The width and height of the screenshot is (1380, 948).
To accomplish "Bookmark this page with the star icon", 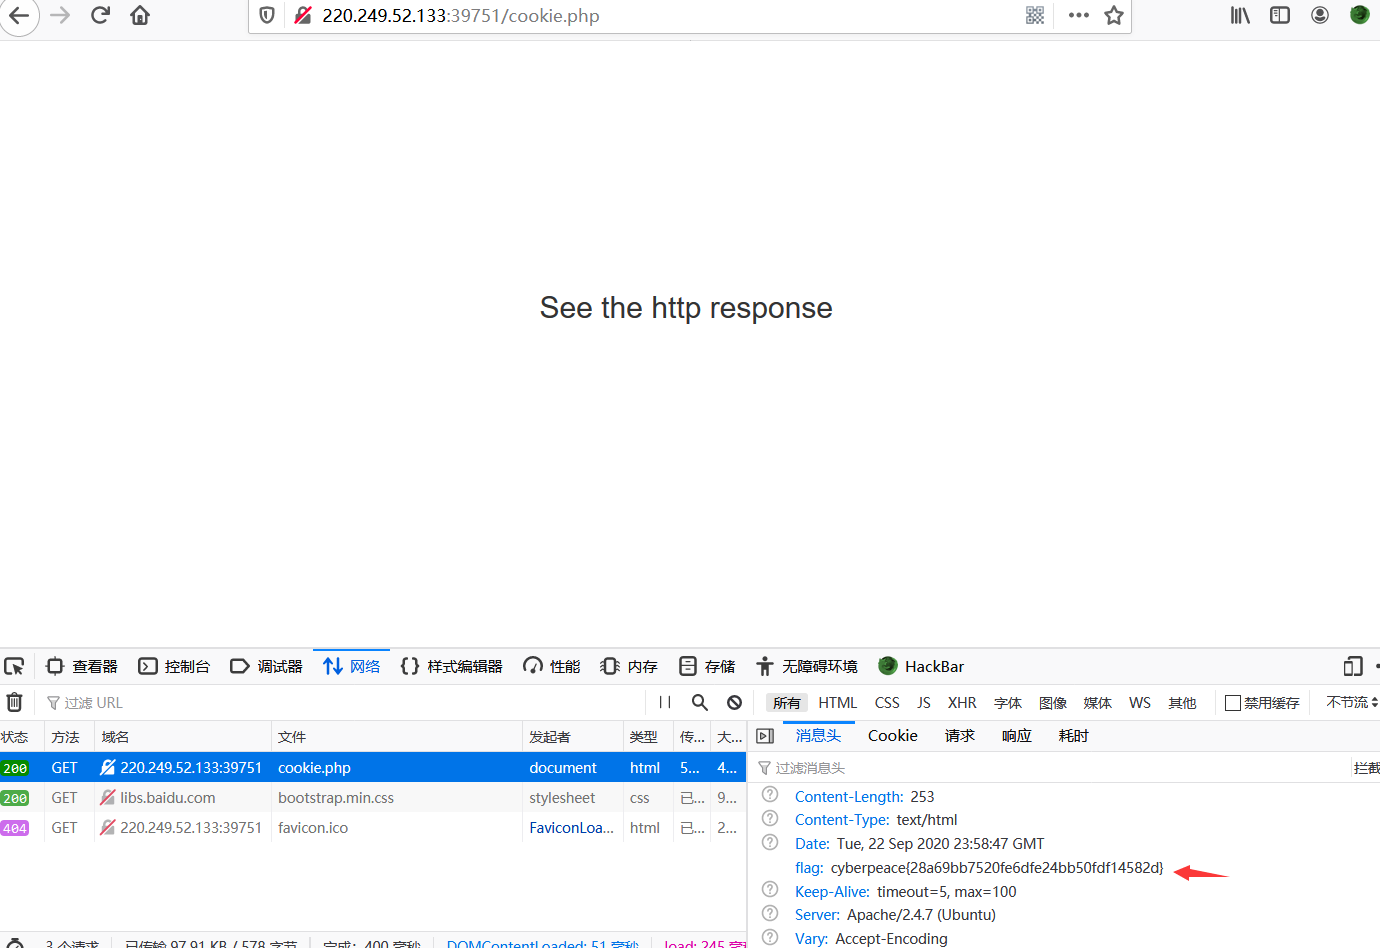I will (1114, 15).
